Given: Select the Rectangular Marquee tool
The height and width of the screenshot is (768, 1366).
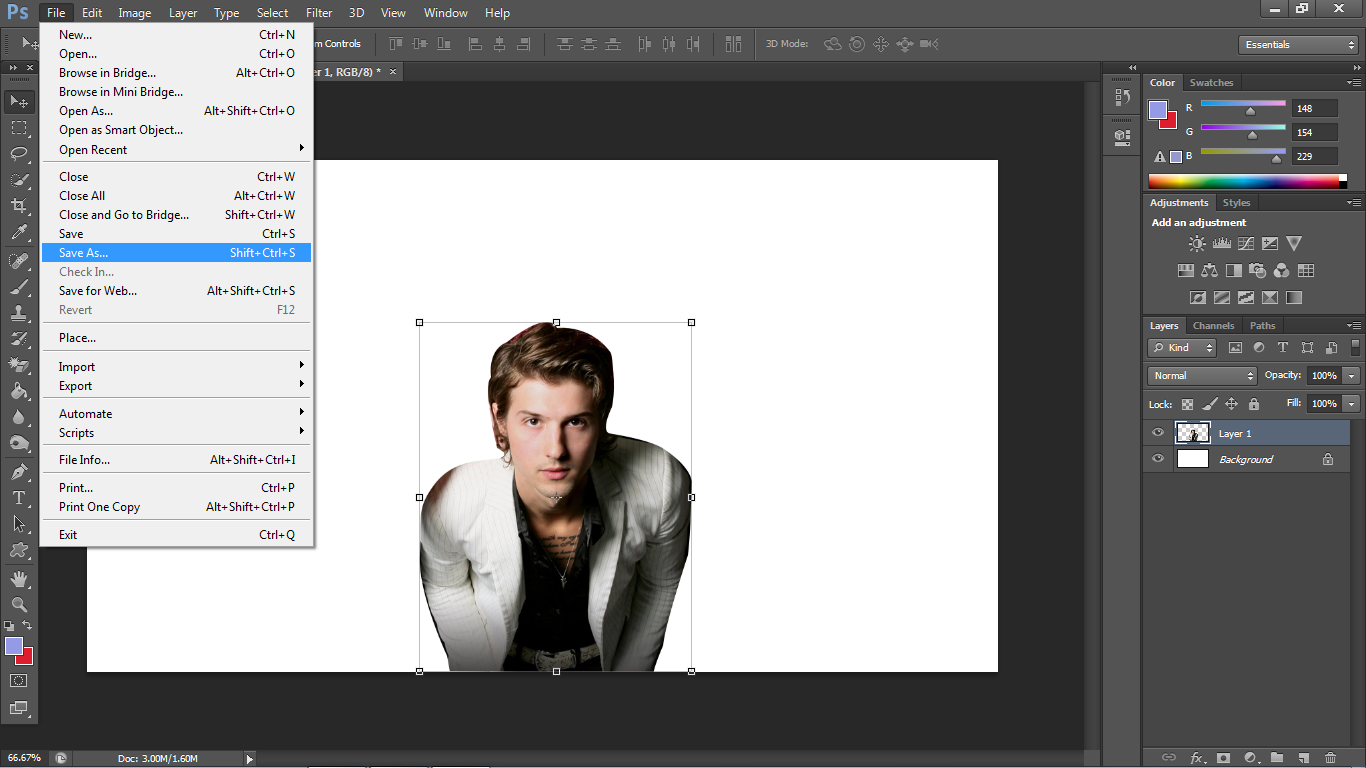Looking at the screenshot, I should [19, 128].
